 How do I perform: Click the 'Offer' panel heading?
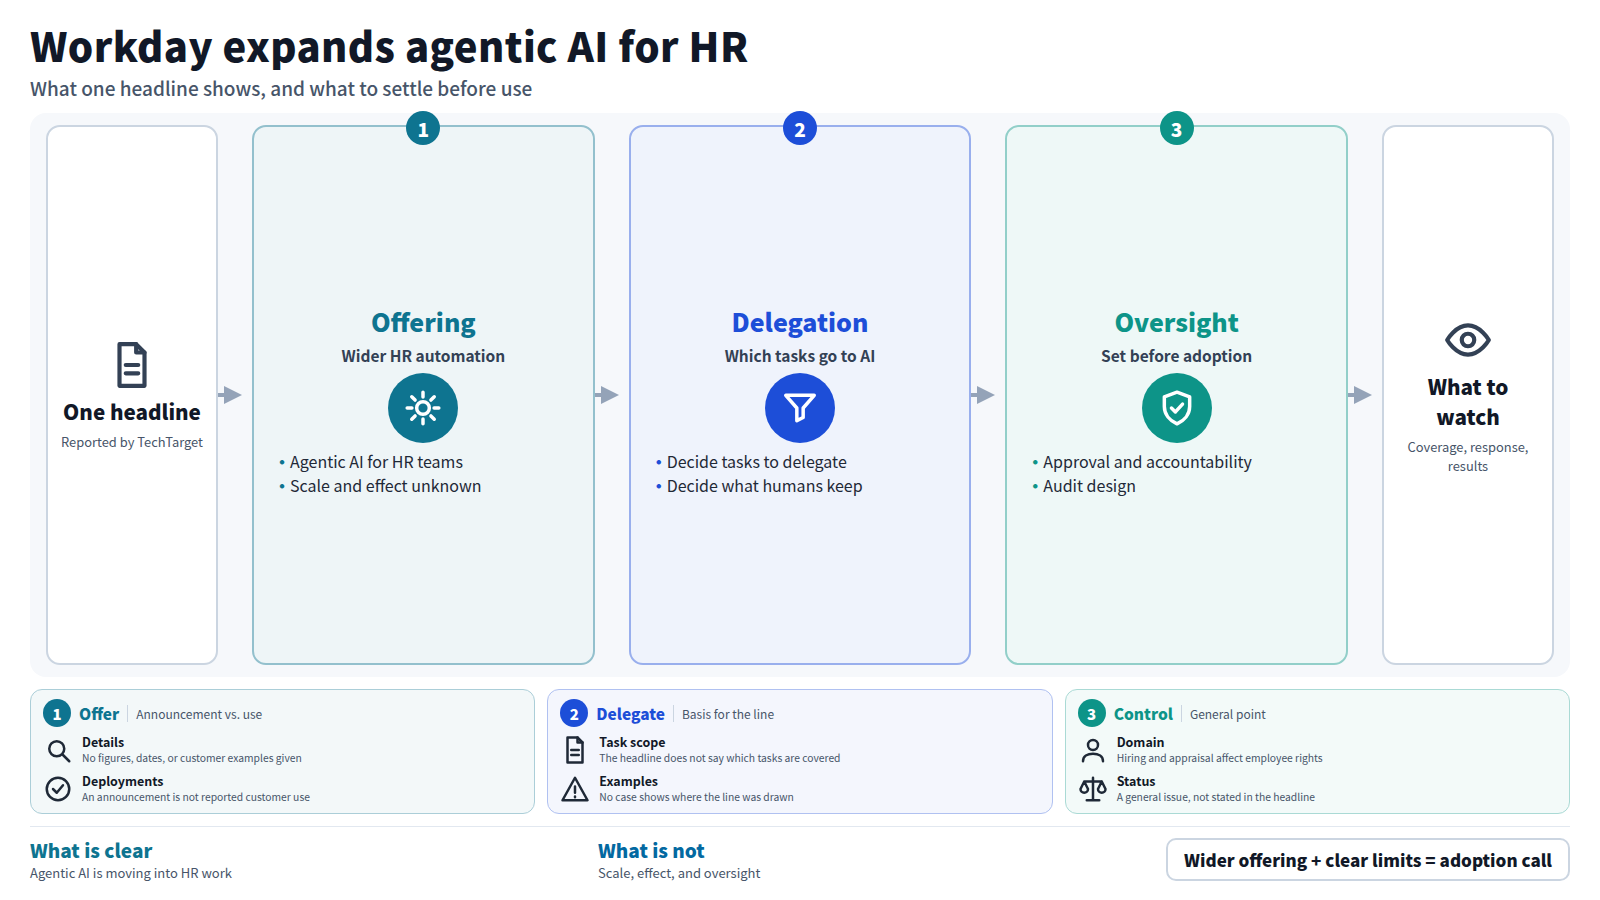point(99,714)
